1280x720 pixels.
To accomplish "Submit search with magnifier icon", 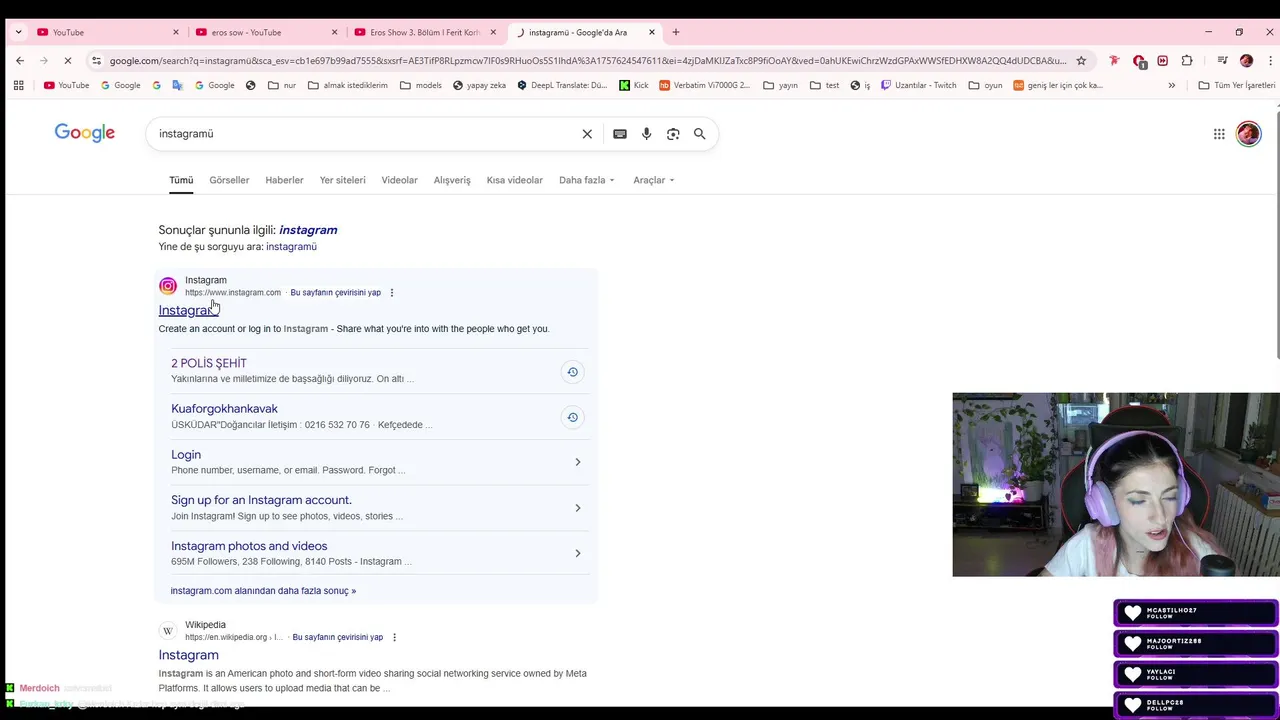I will (700, 134).
